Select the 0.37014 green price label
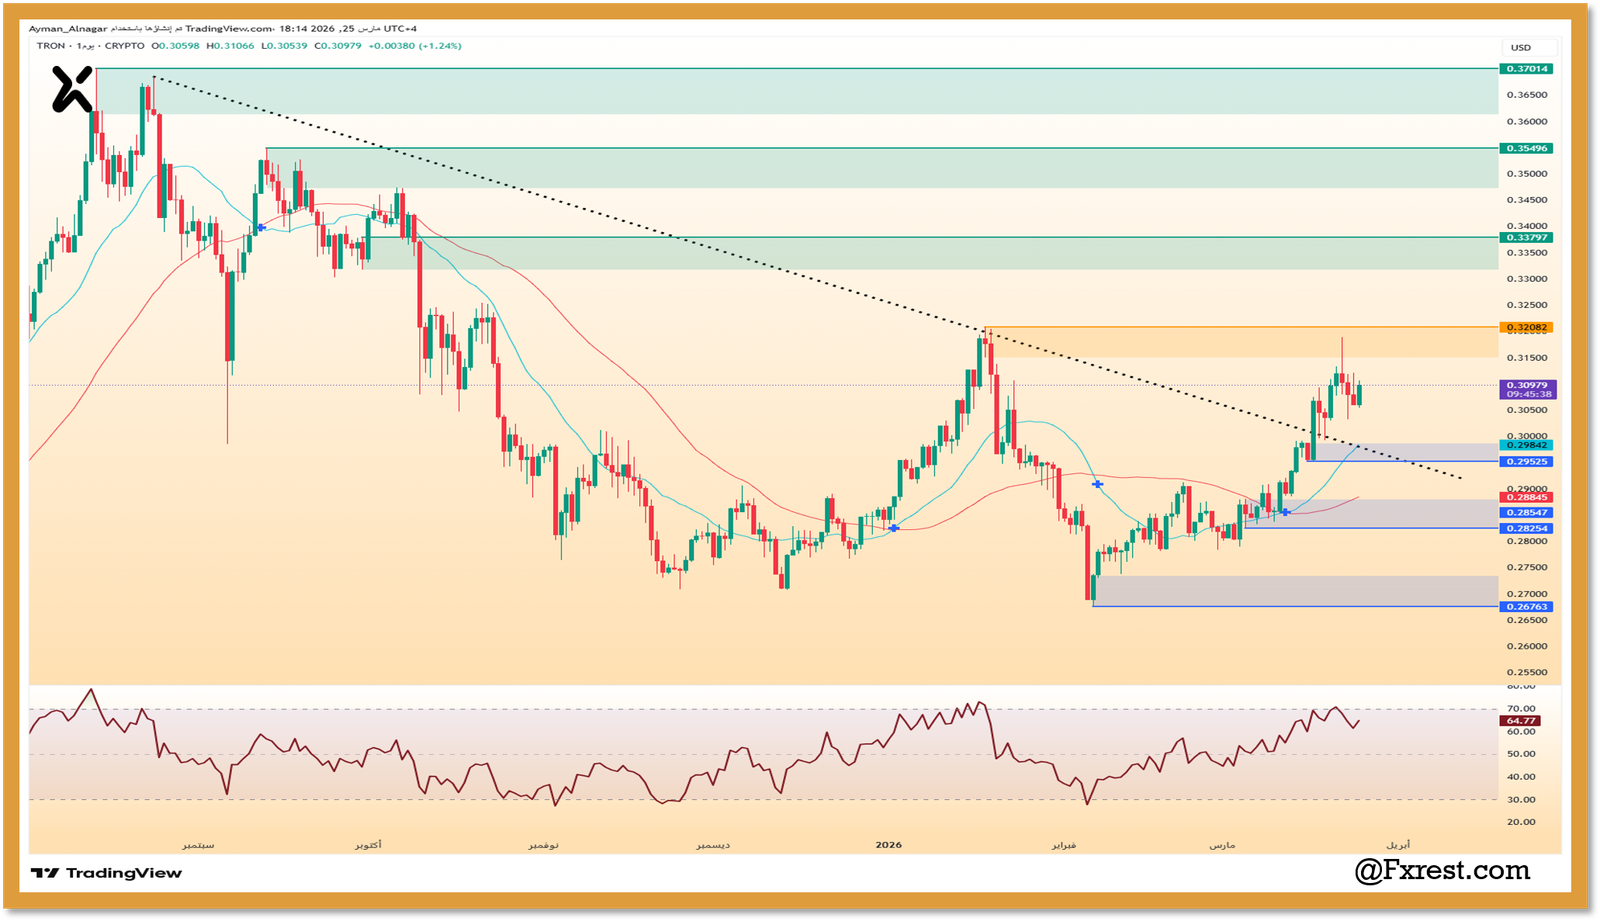 pyautogui.click(x=1527, y=69)
